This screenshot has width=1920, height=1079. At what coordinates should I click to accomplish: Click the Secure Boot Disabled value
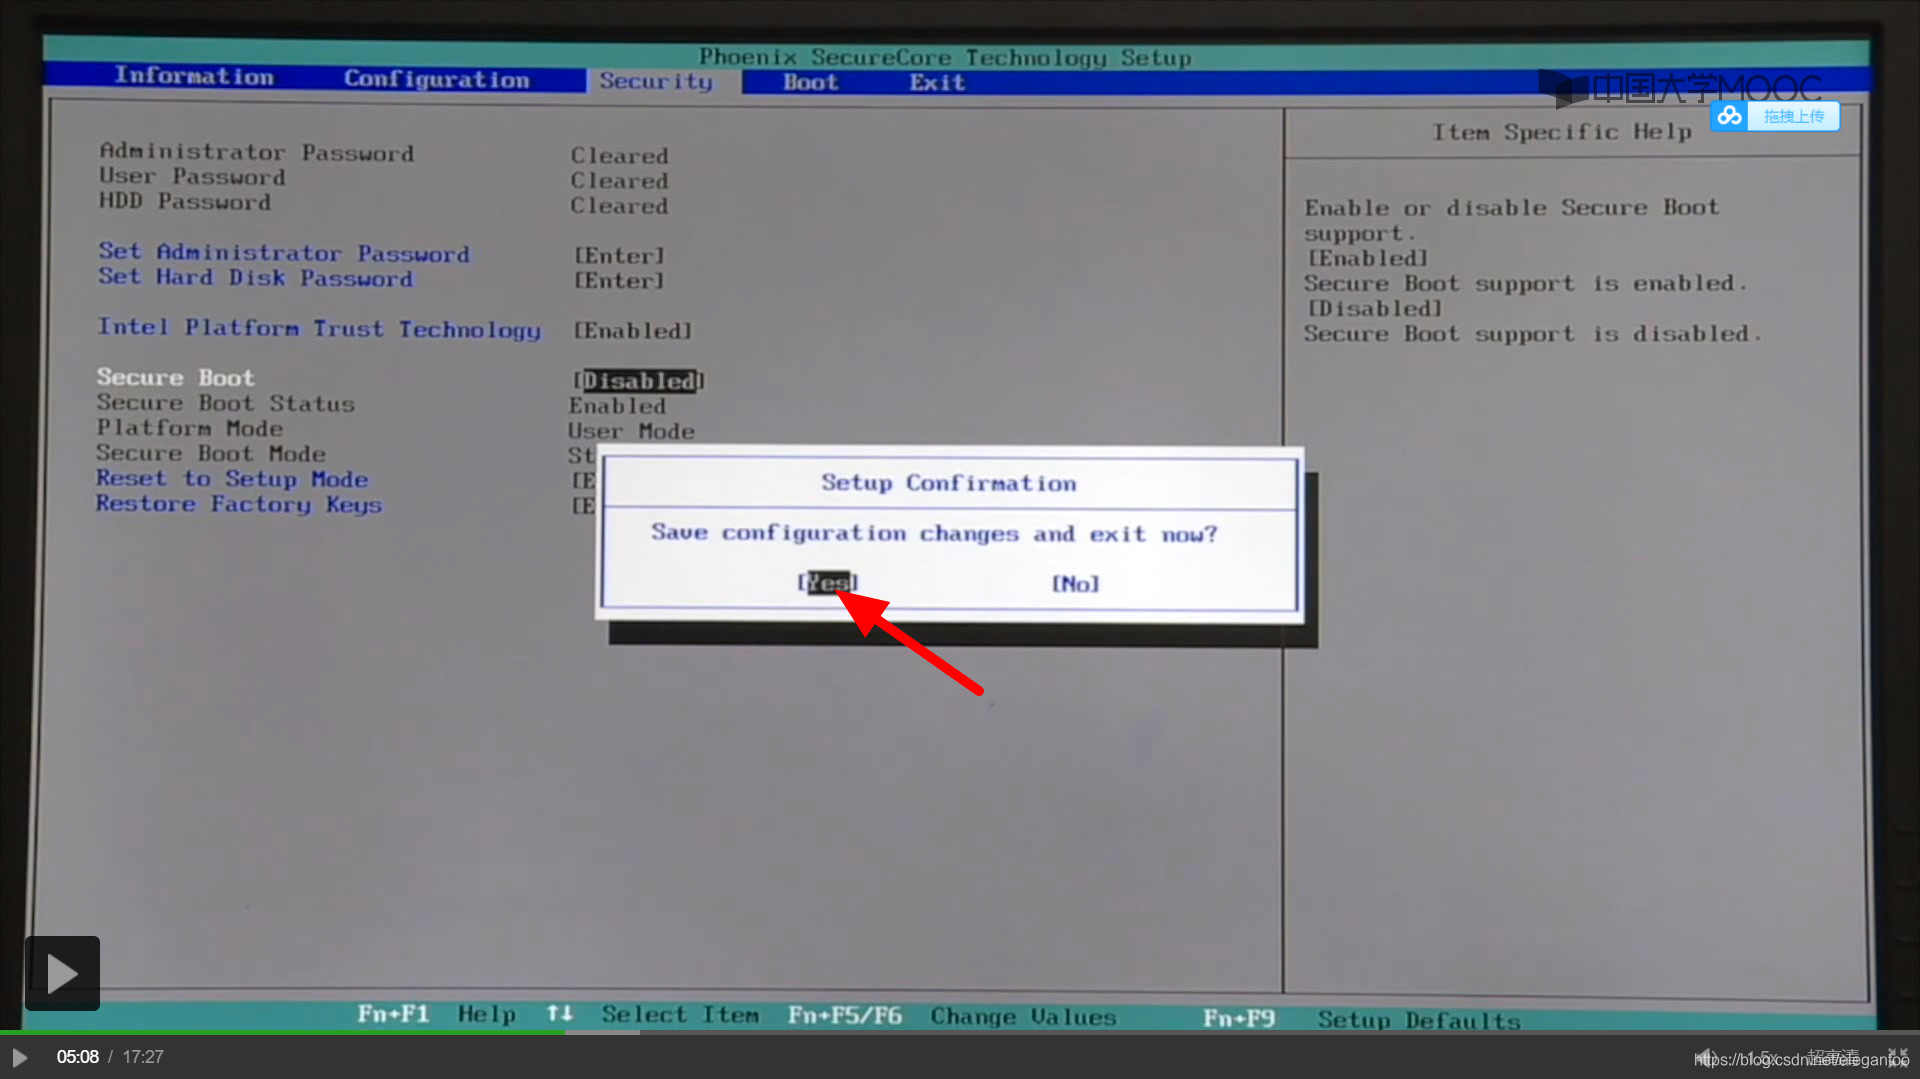639,381
